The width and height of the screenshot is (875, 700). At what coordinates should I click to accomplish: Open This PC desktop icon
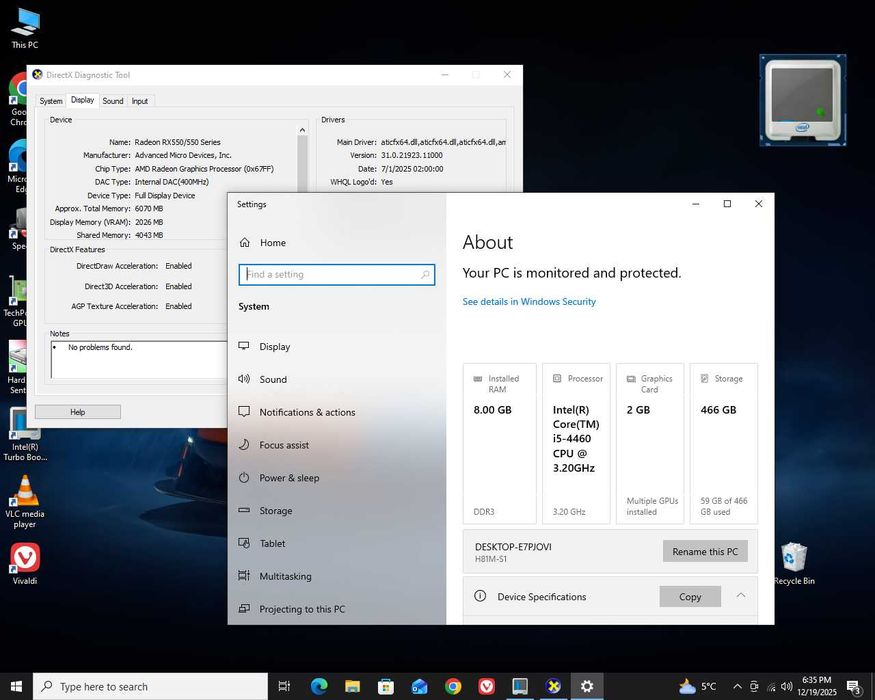[25, 29]
